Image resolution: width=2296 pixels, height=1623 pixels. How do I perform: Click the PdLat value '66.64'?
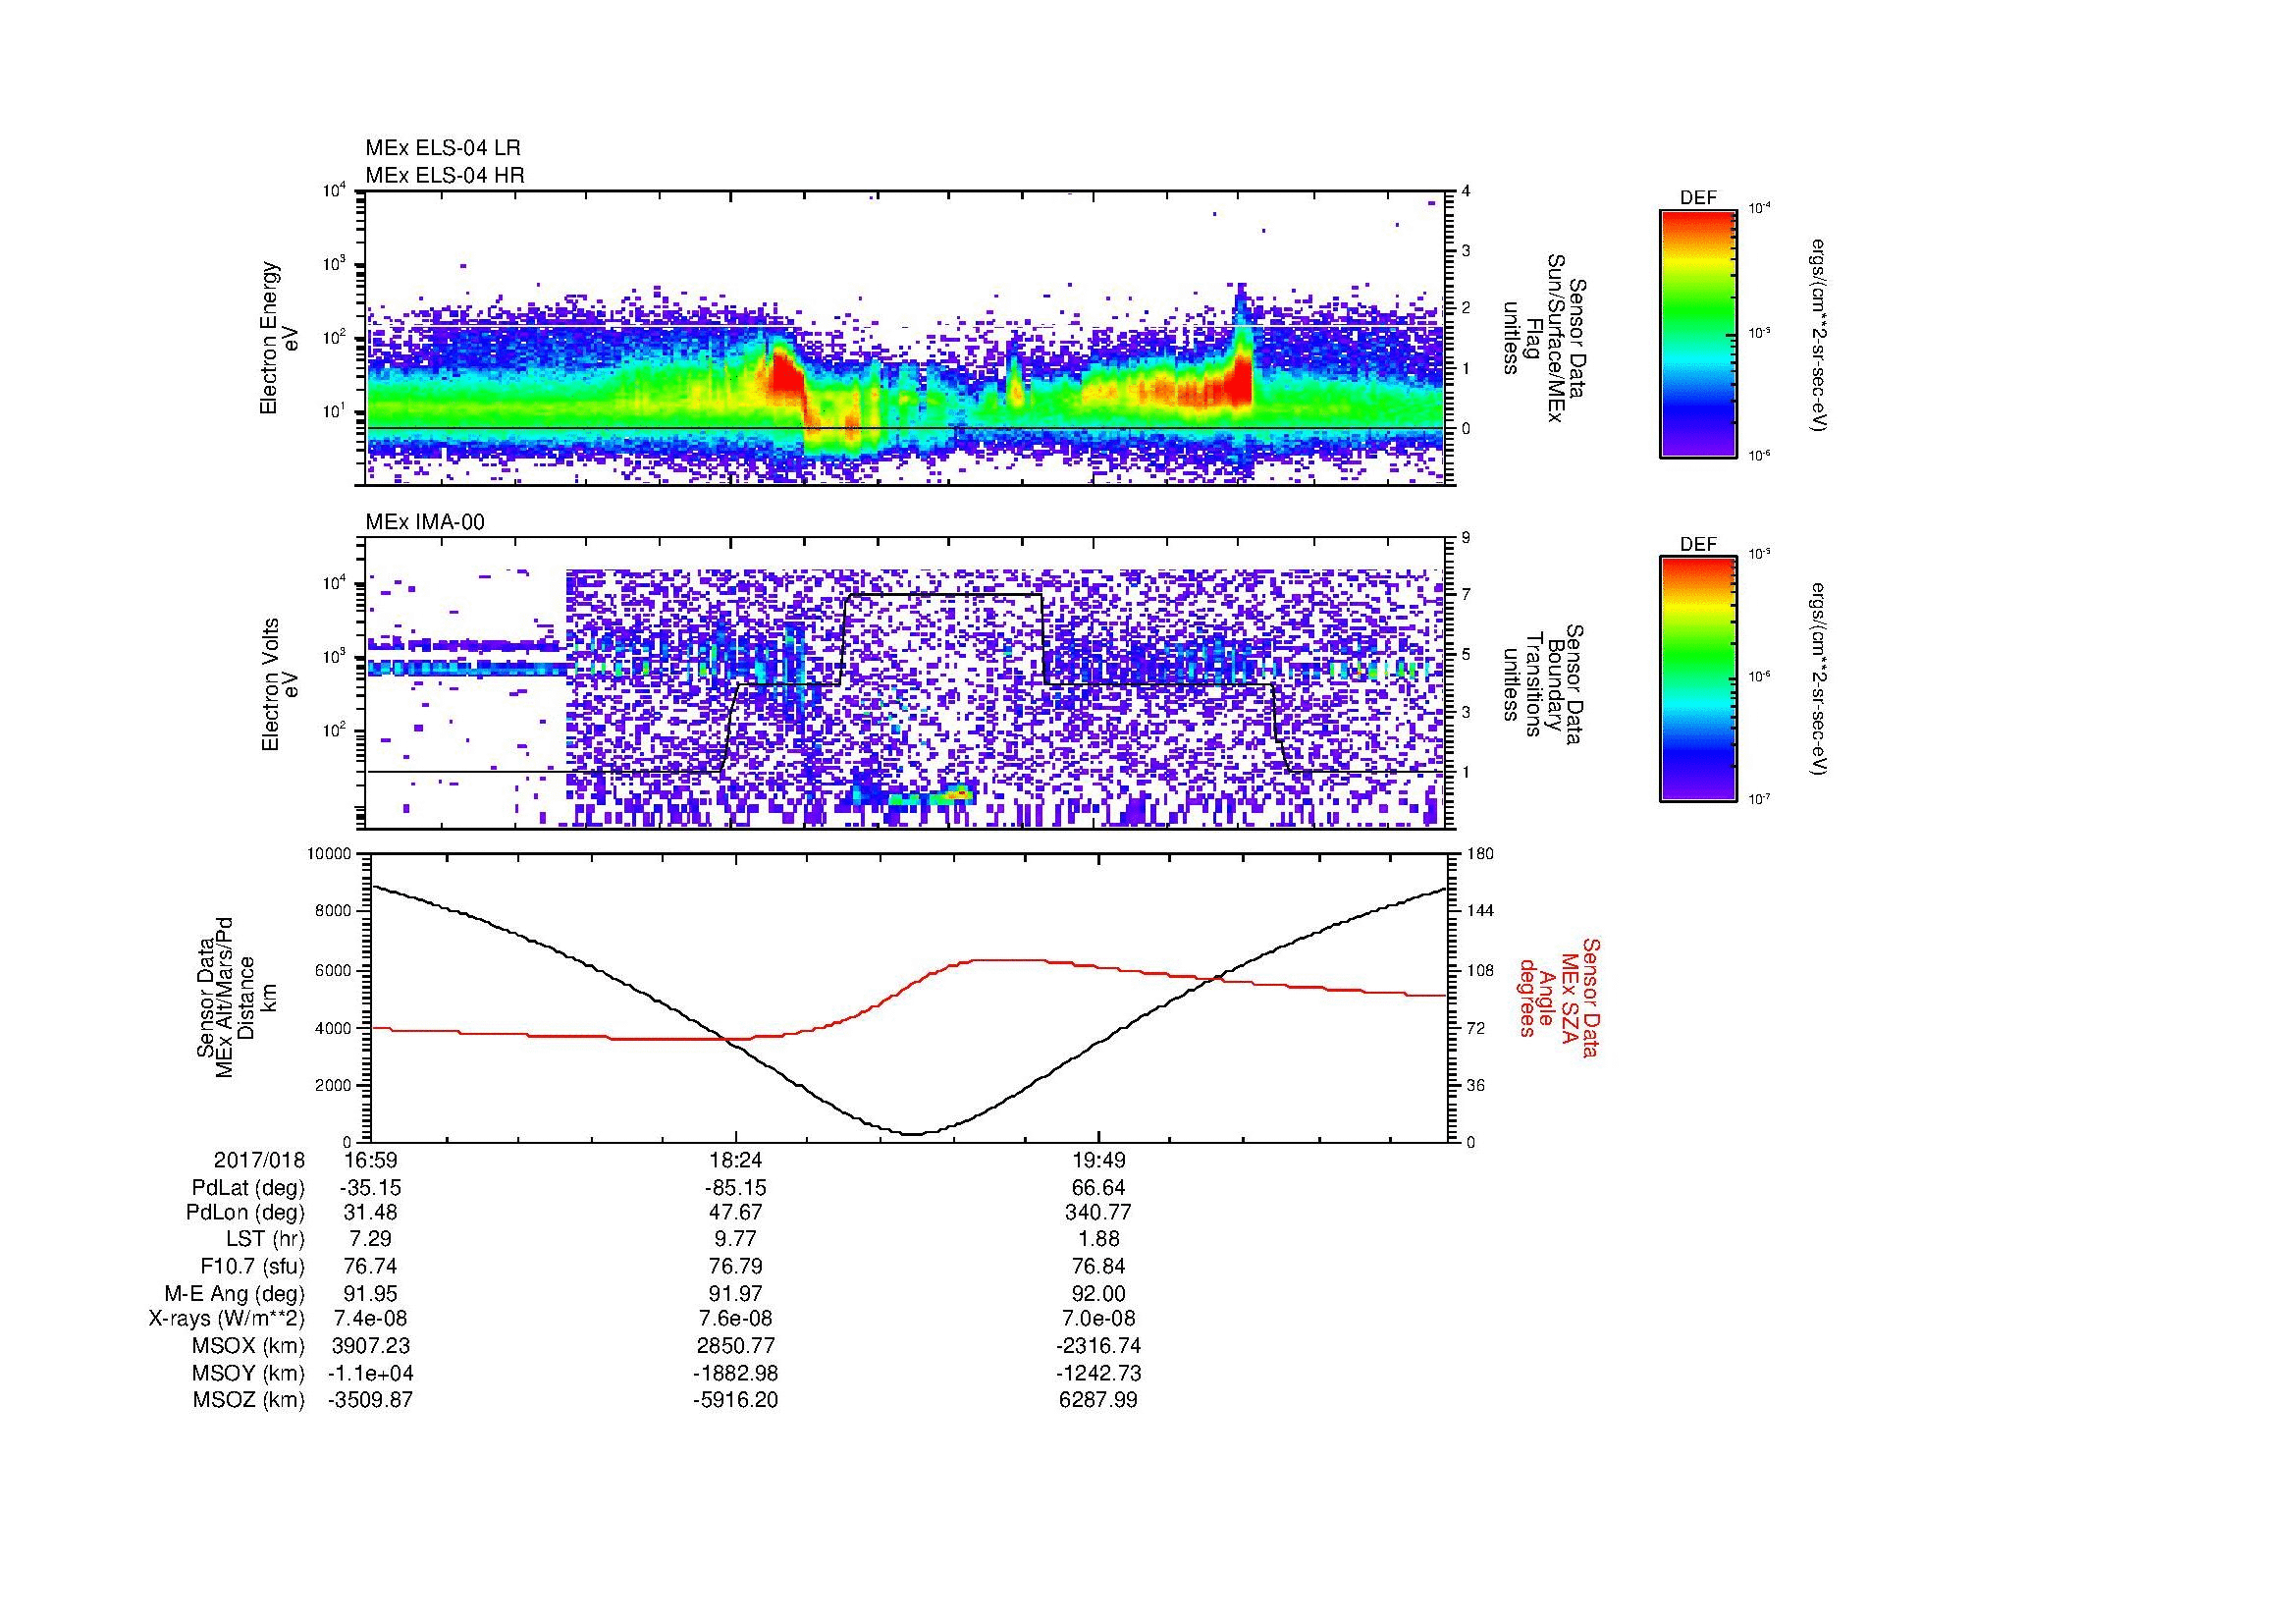1098,1188
